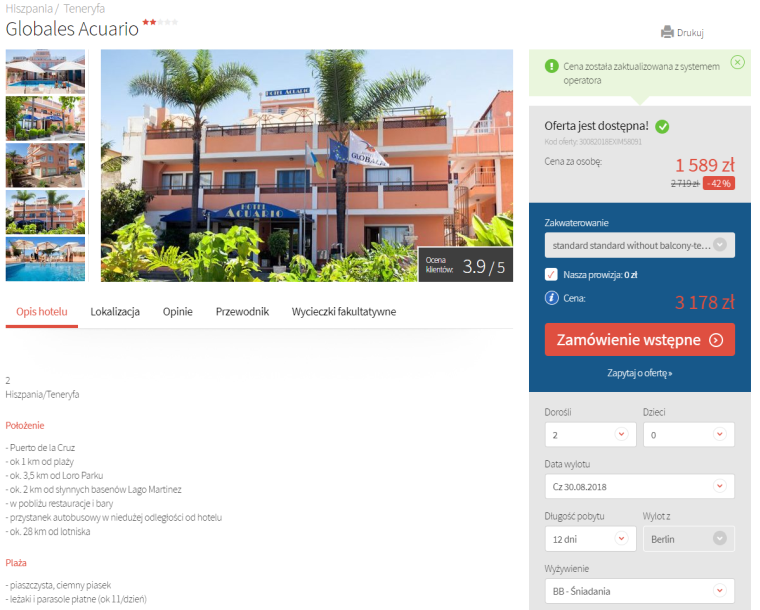Open the Długość pobytu 12 dni dropdown
The image size is (760, 610).
590,539
